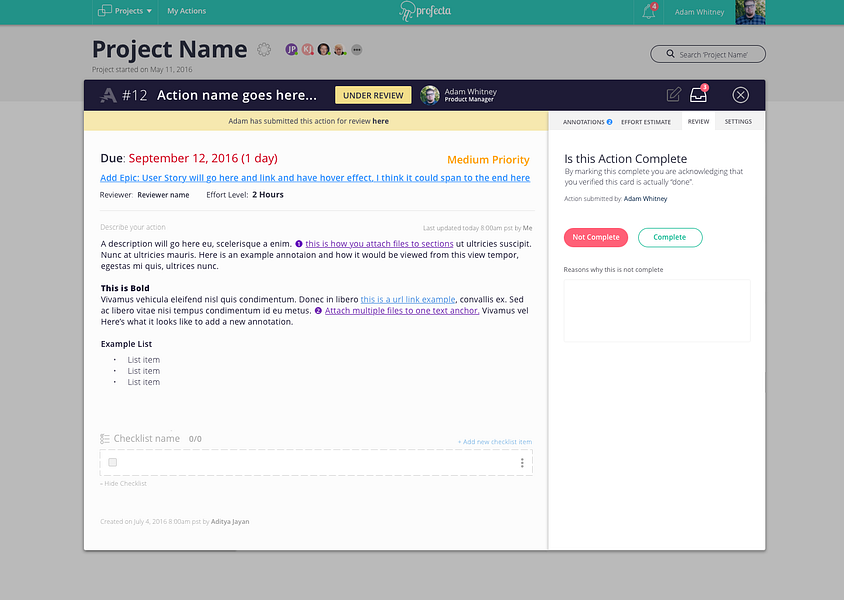Close the action modal
Viewport: 844px width, 600px height.
pos(741,95)
